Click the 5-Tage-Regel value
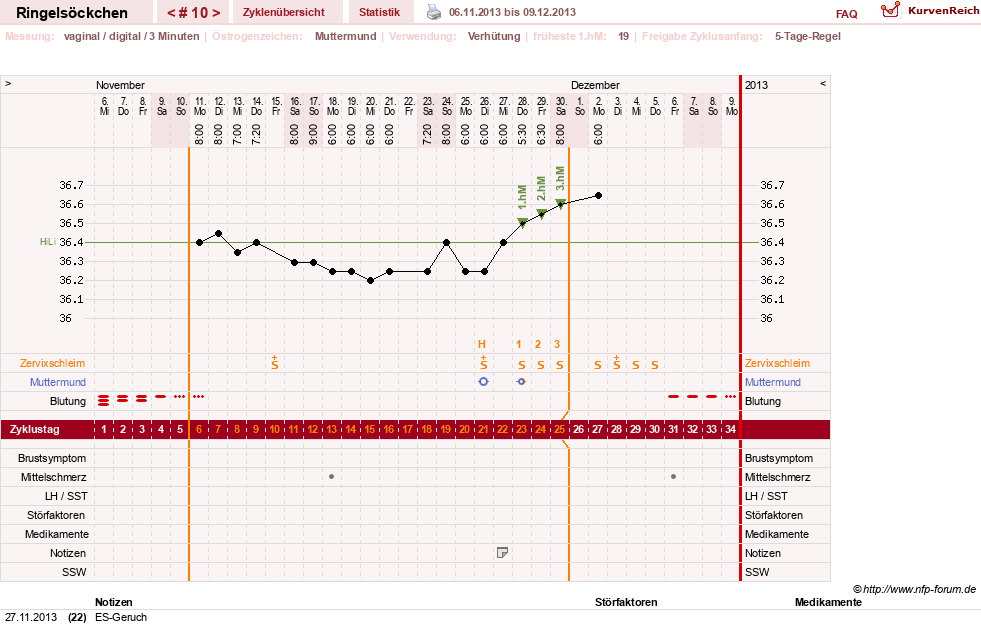Viewport: 981px width, 641px height. pyautogui.click(x=808, y=36)
